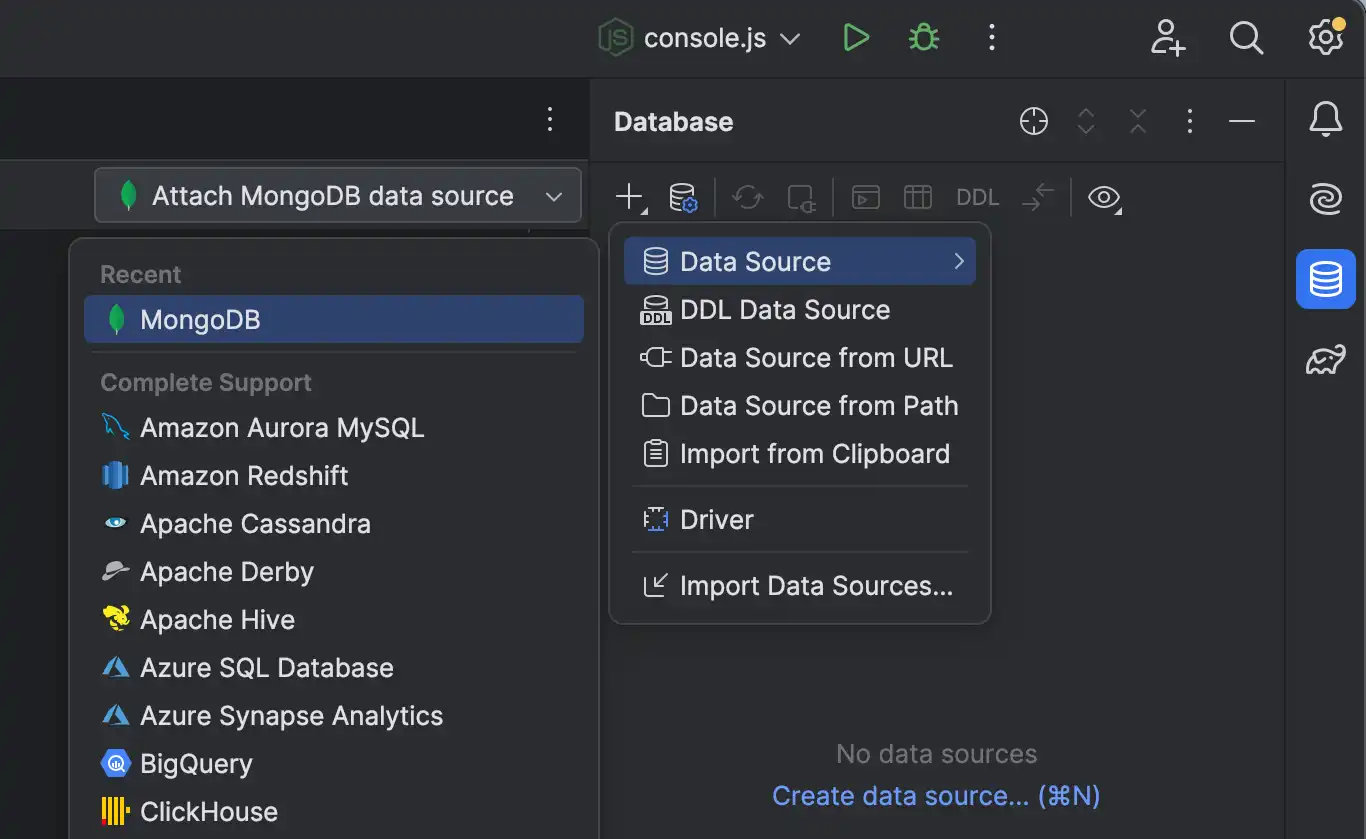The height and width of the screenshot is (839, 1366).
Task: Click the Deactivate data source icon
Action: 801,197
